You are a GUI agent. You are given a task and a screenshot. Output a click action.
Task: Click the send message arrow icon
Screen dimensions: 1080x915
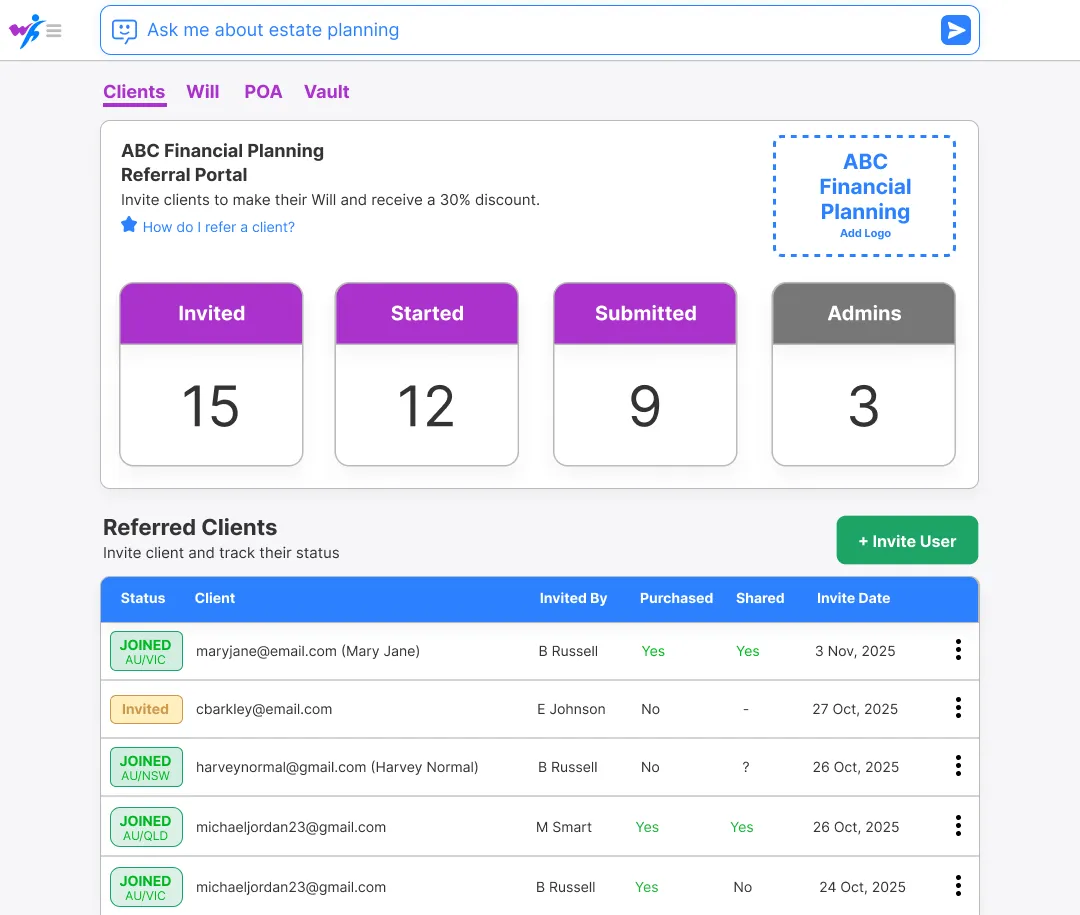pos(955,30)
